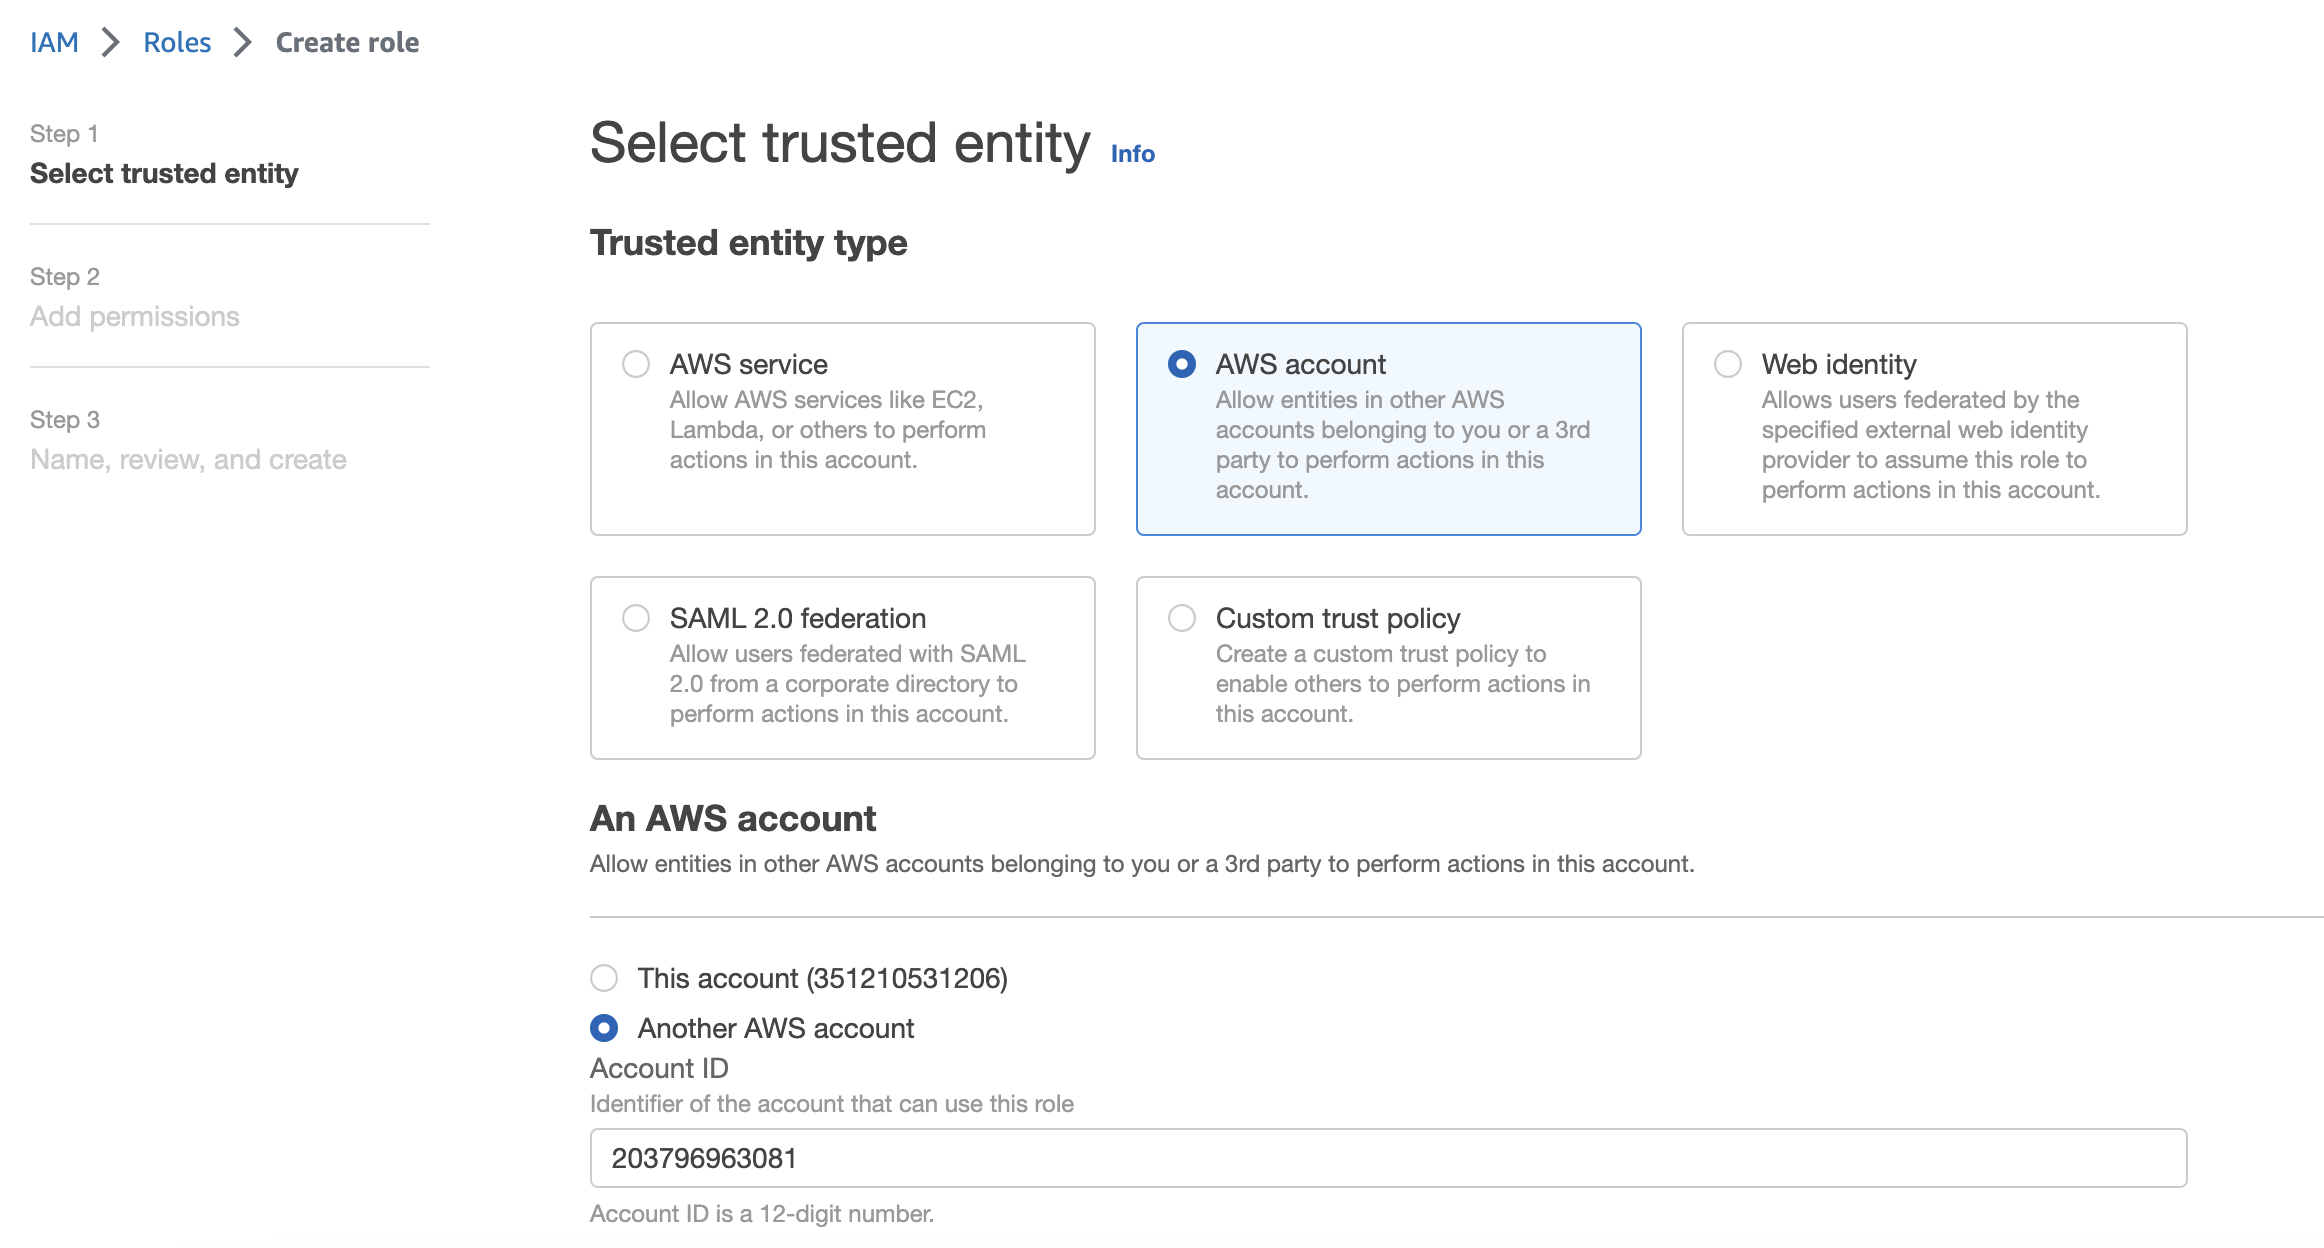The height and width of the screenshot is (1248, 2324).
Task: Click chevron between Roles and Create role
Action: coord(242,42)
